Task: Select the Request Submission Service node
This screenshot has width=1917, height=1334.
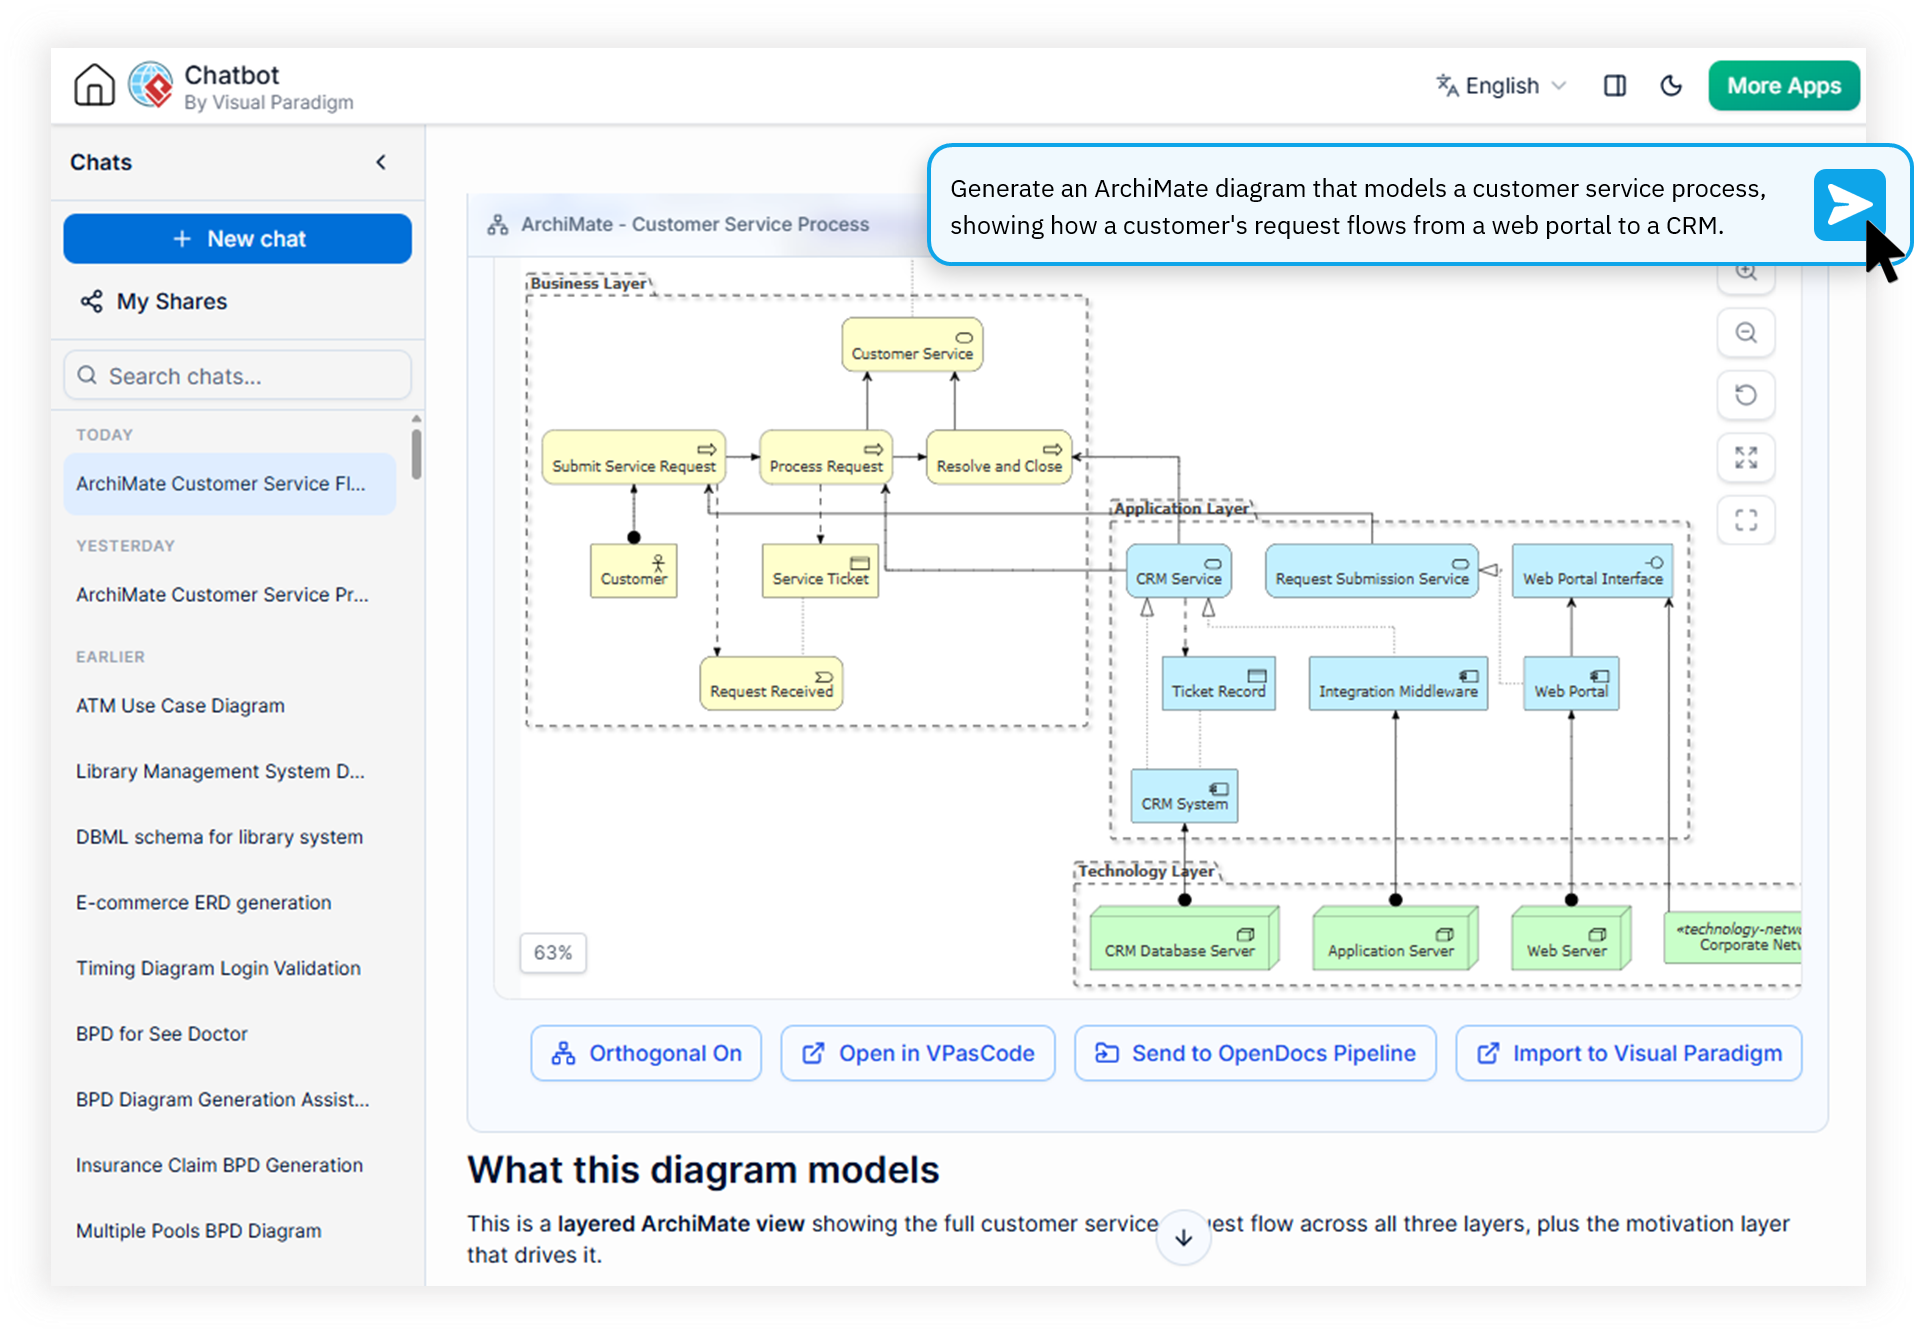Action: [x=1372, y=571]
